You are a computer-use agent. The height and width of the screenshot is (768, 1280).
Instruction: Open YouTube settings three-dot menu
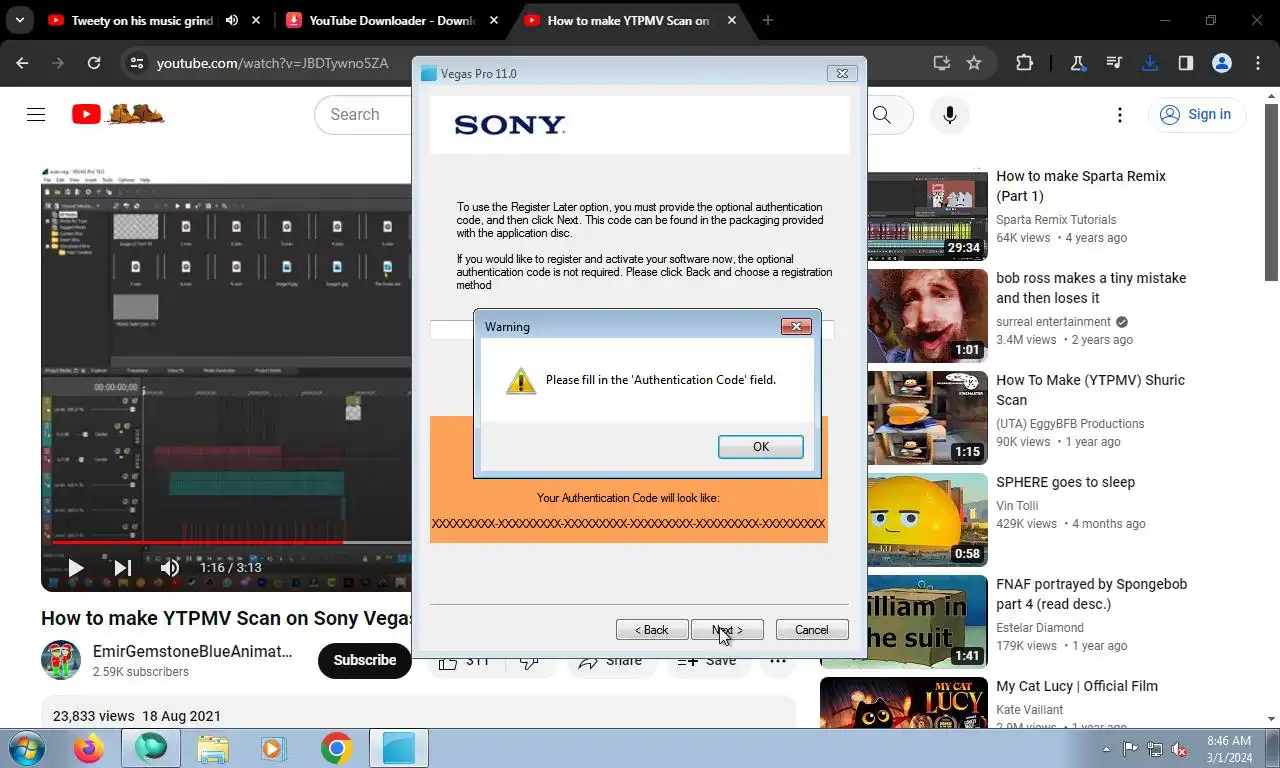[x=1120, y=114]
